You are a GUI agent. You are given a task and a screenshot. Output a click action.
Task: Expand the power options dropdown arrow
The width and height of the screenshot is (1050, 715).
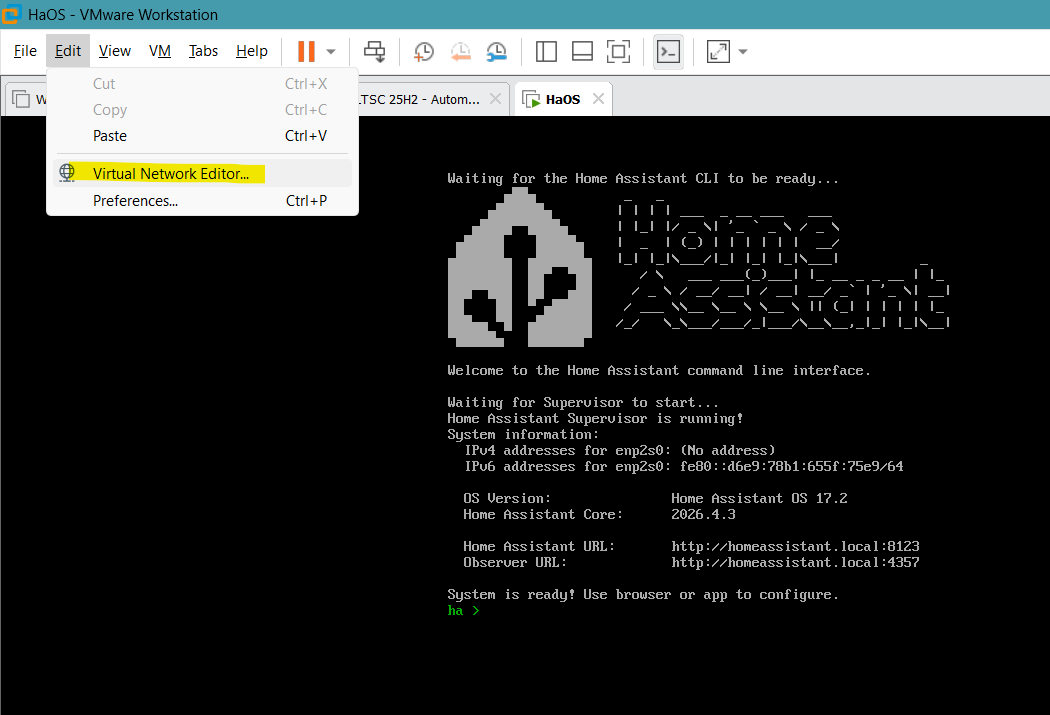point(331,52)
